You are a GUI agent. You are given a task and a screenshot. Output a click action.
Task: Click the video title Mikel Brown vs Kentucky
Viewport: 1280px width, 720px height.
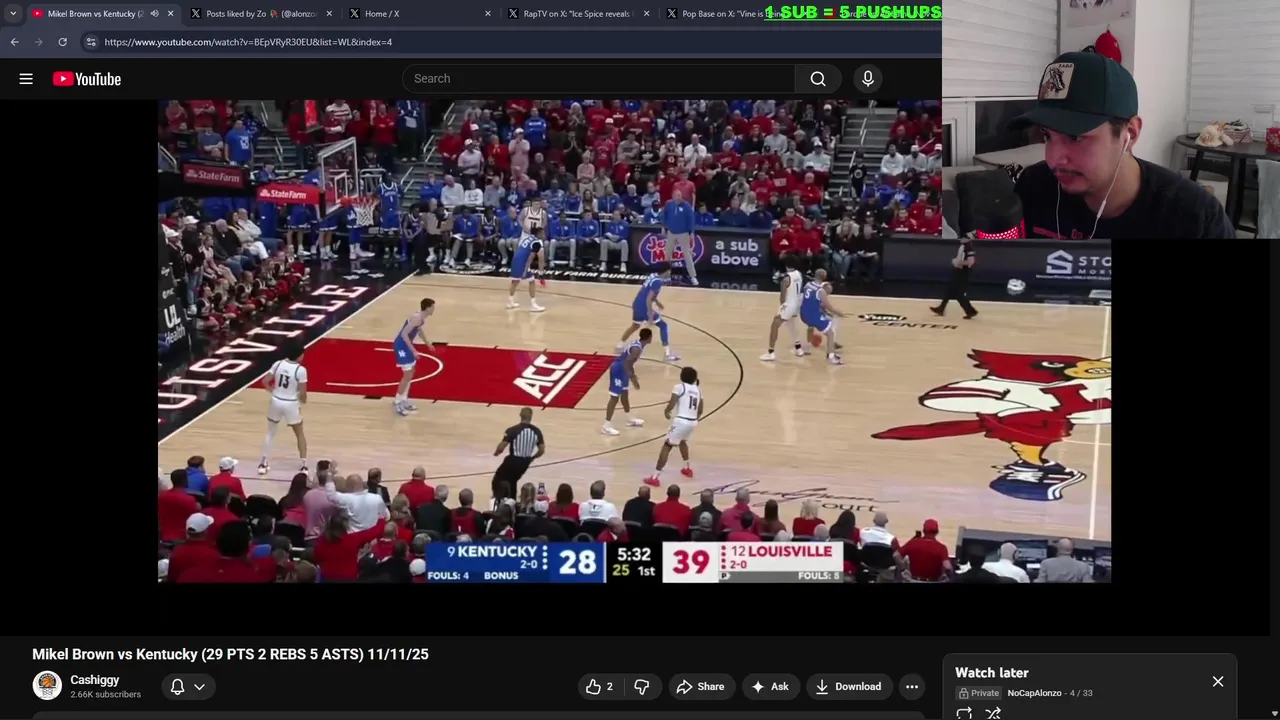[230, 654]
